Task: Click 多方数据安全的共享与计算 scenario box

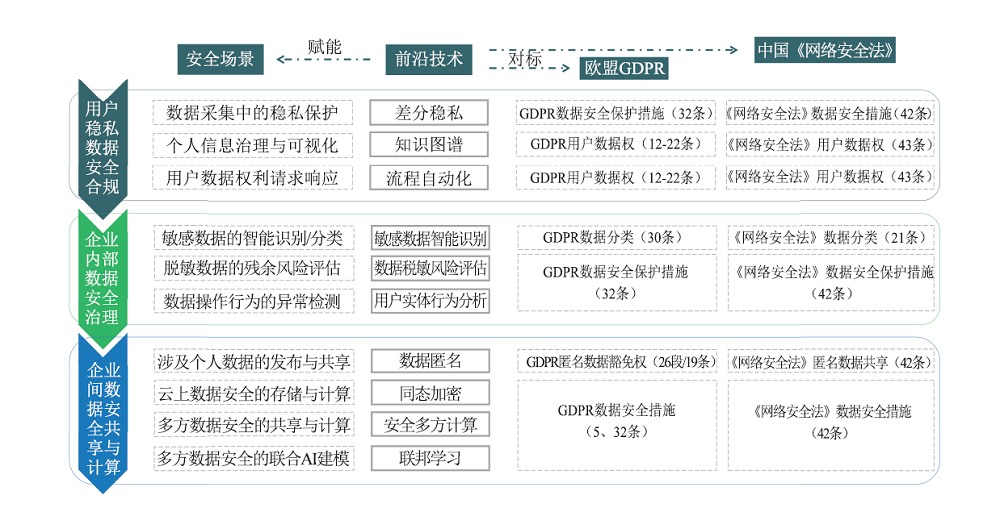Action: [x=253, y=425]
